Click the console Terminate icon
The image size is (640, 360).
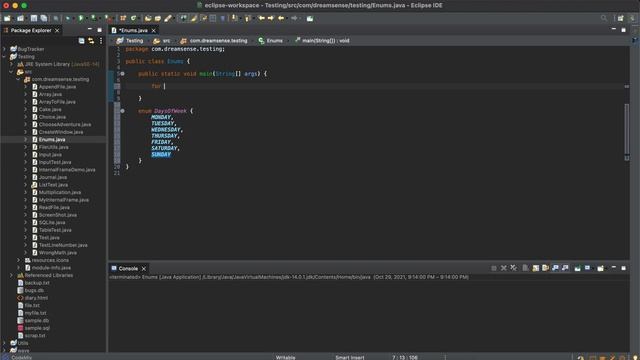point(494,268)
